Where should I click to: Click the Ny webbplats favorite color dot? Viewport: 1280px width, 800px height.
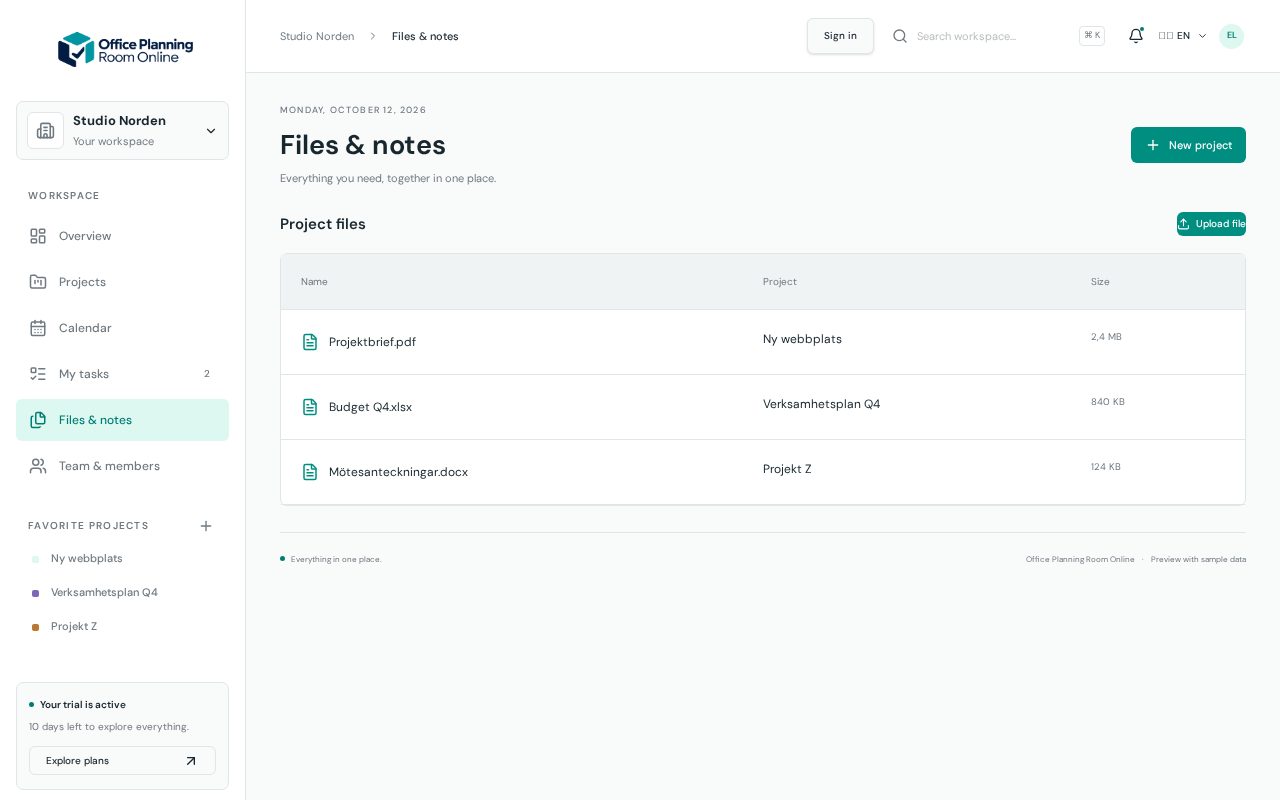[x=36, y=560]
